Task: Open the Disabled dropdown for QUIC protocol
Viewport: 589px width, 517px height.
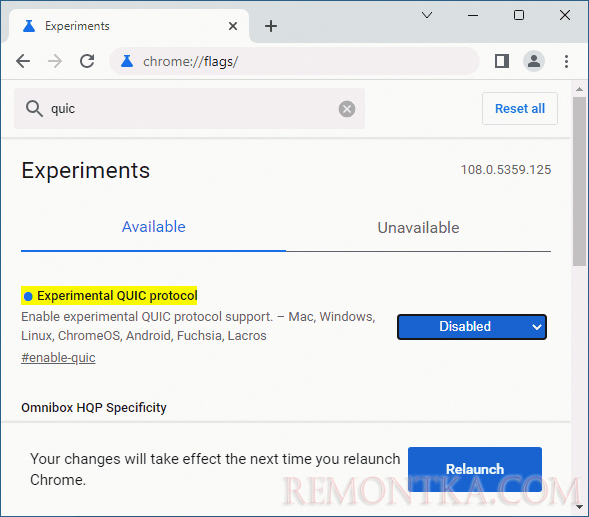Action: pos(472,327)
